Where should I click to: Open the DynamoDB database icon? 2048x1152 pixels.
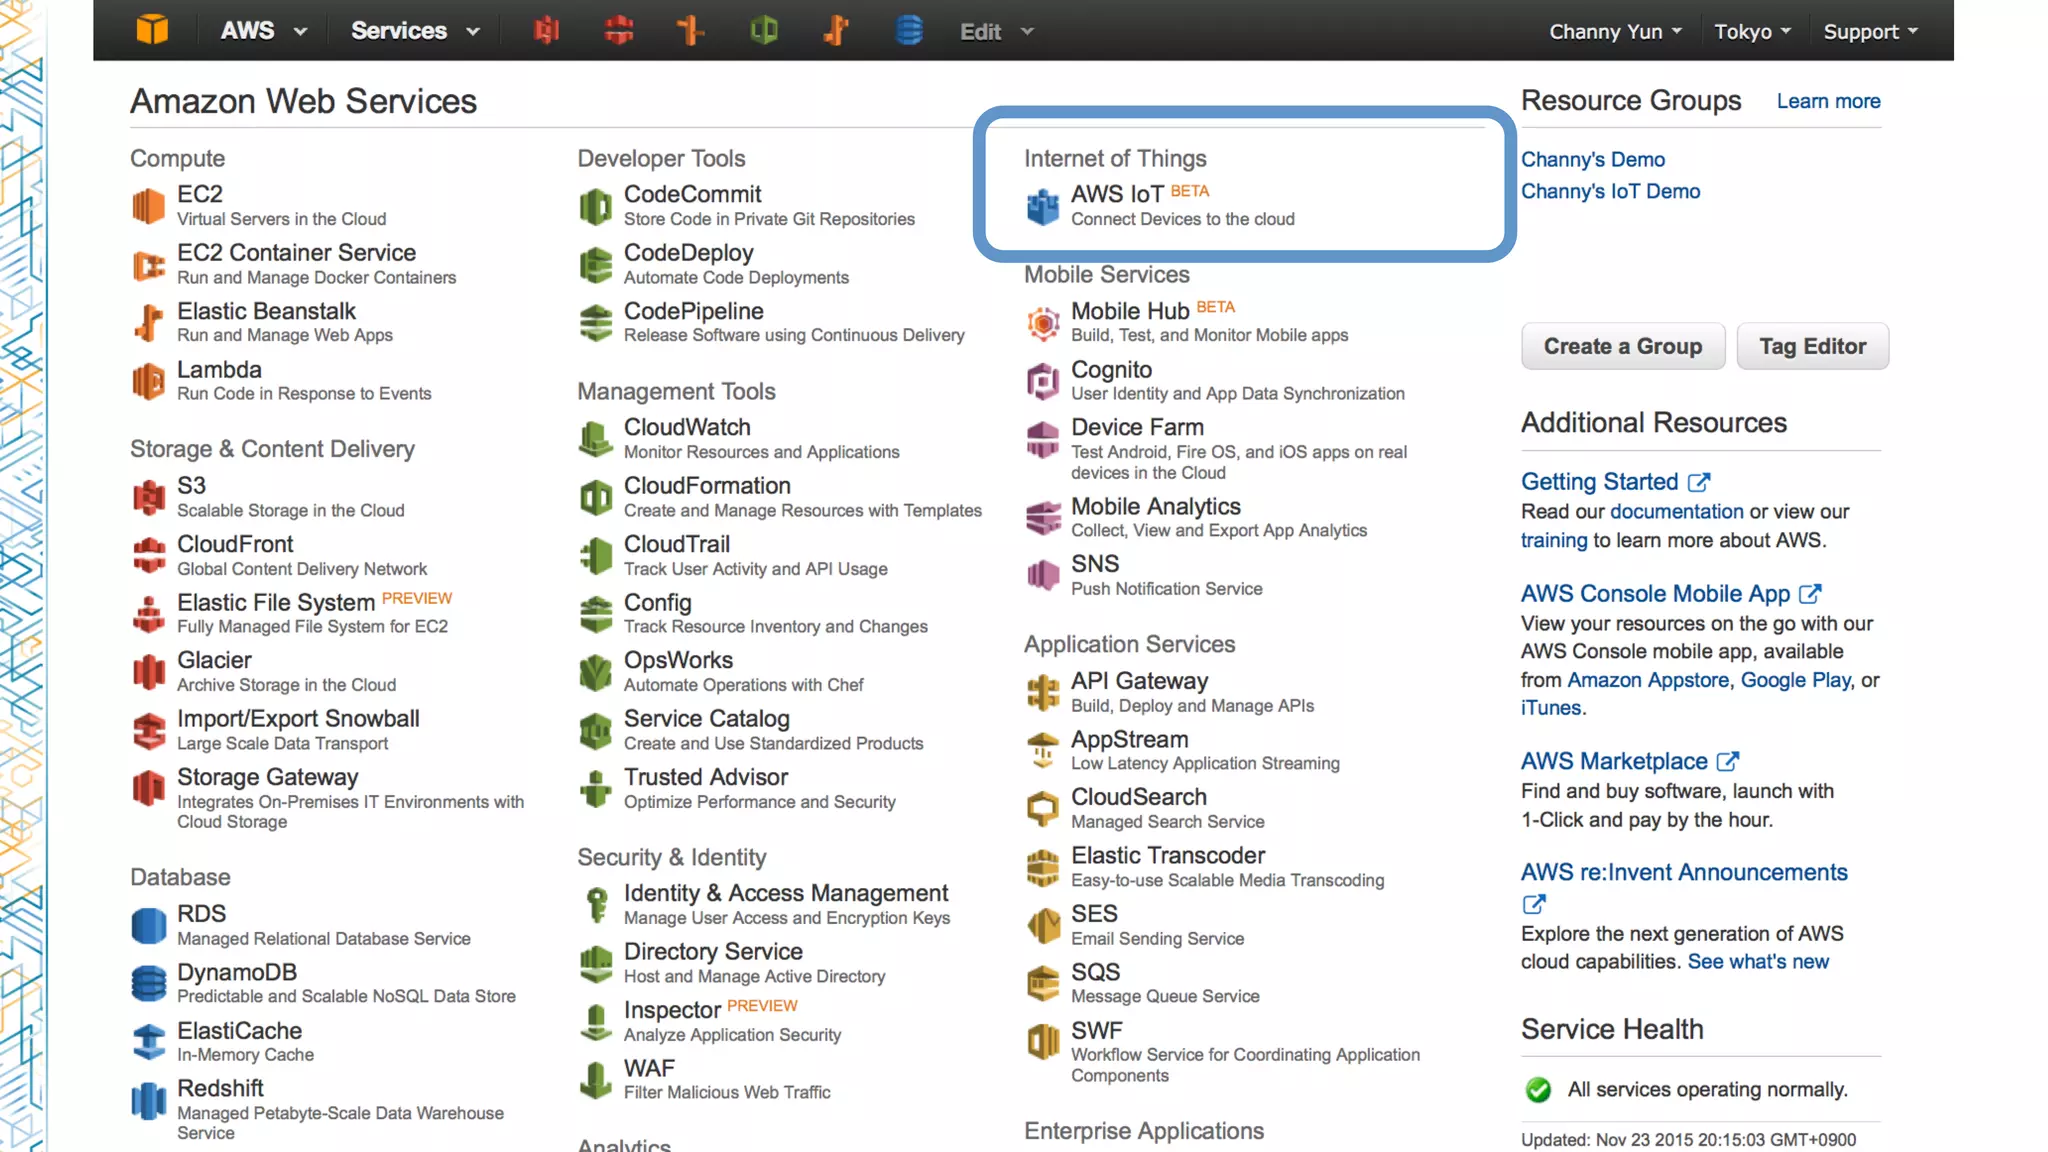(x=148, y=984)
